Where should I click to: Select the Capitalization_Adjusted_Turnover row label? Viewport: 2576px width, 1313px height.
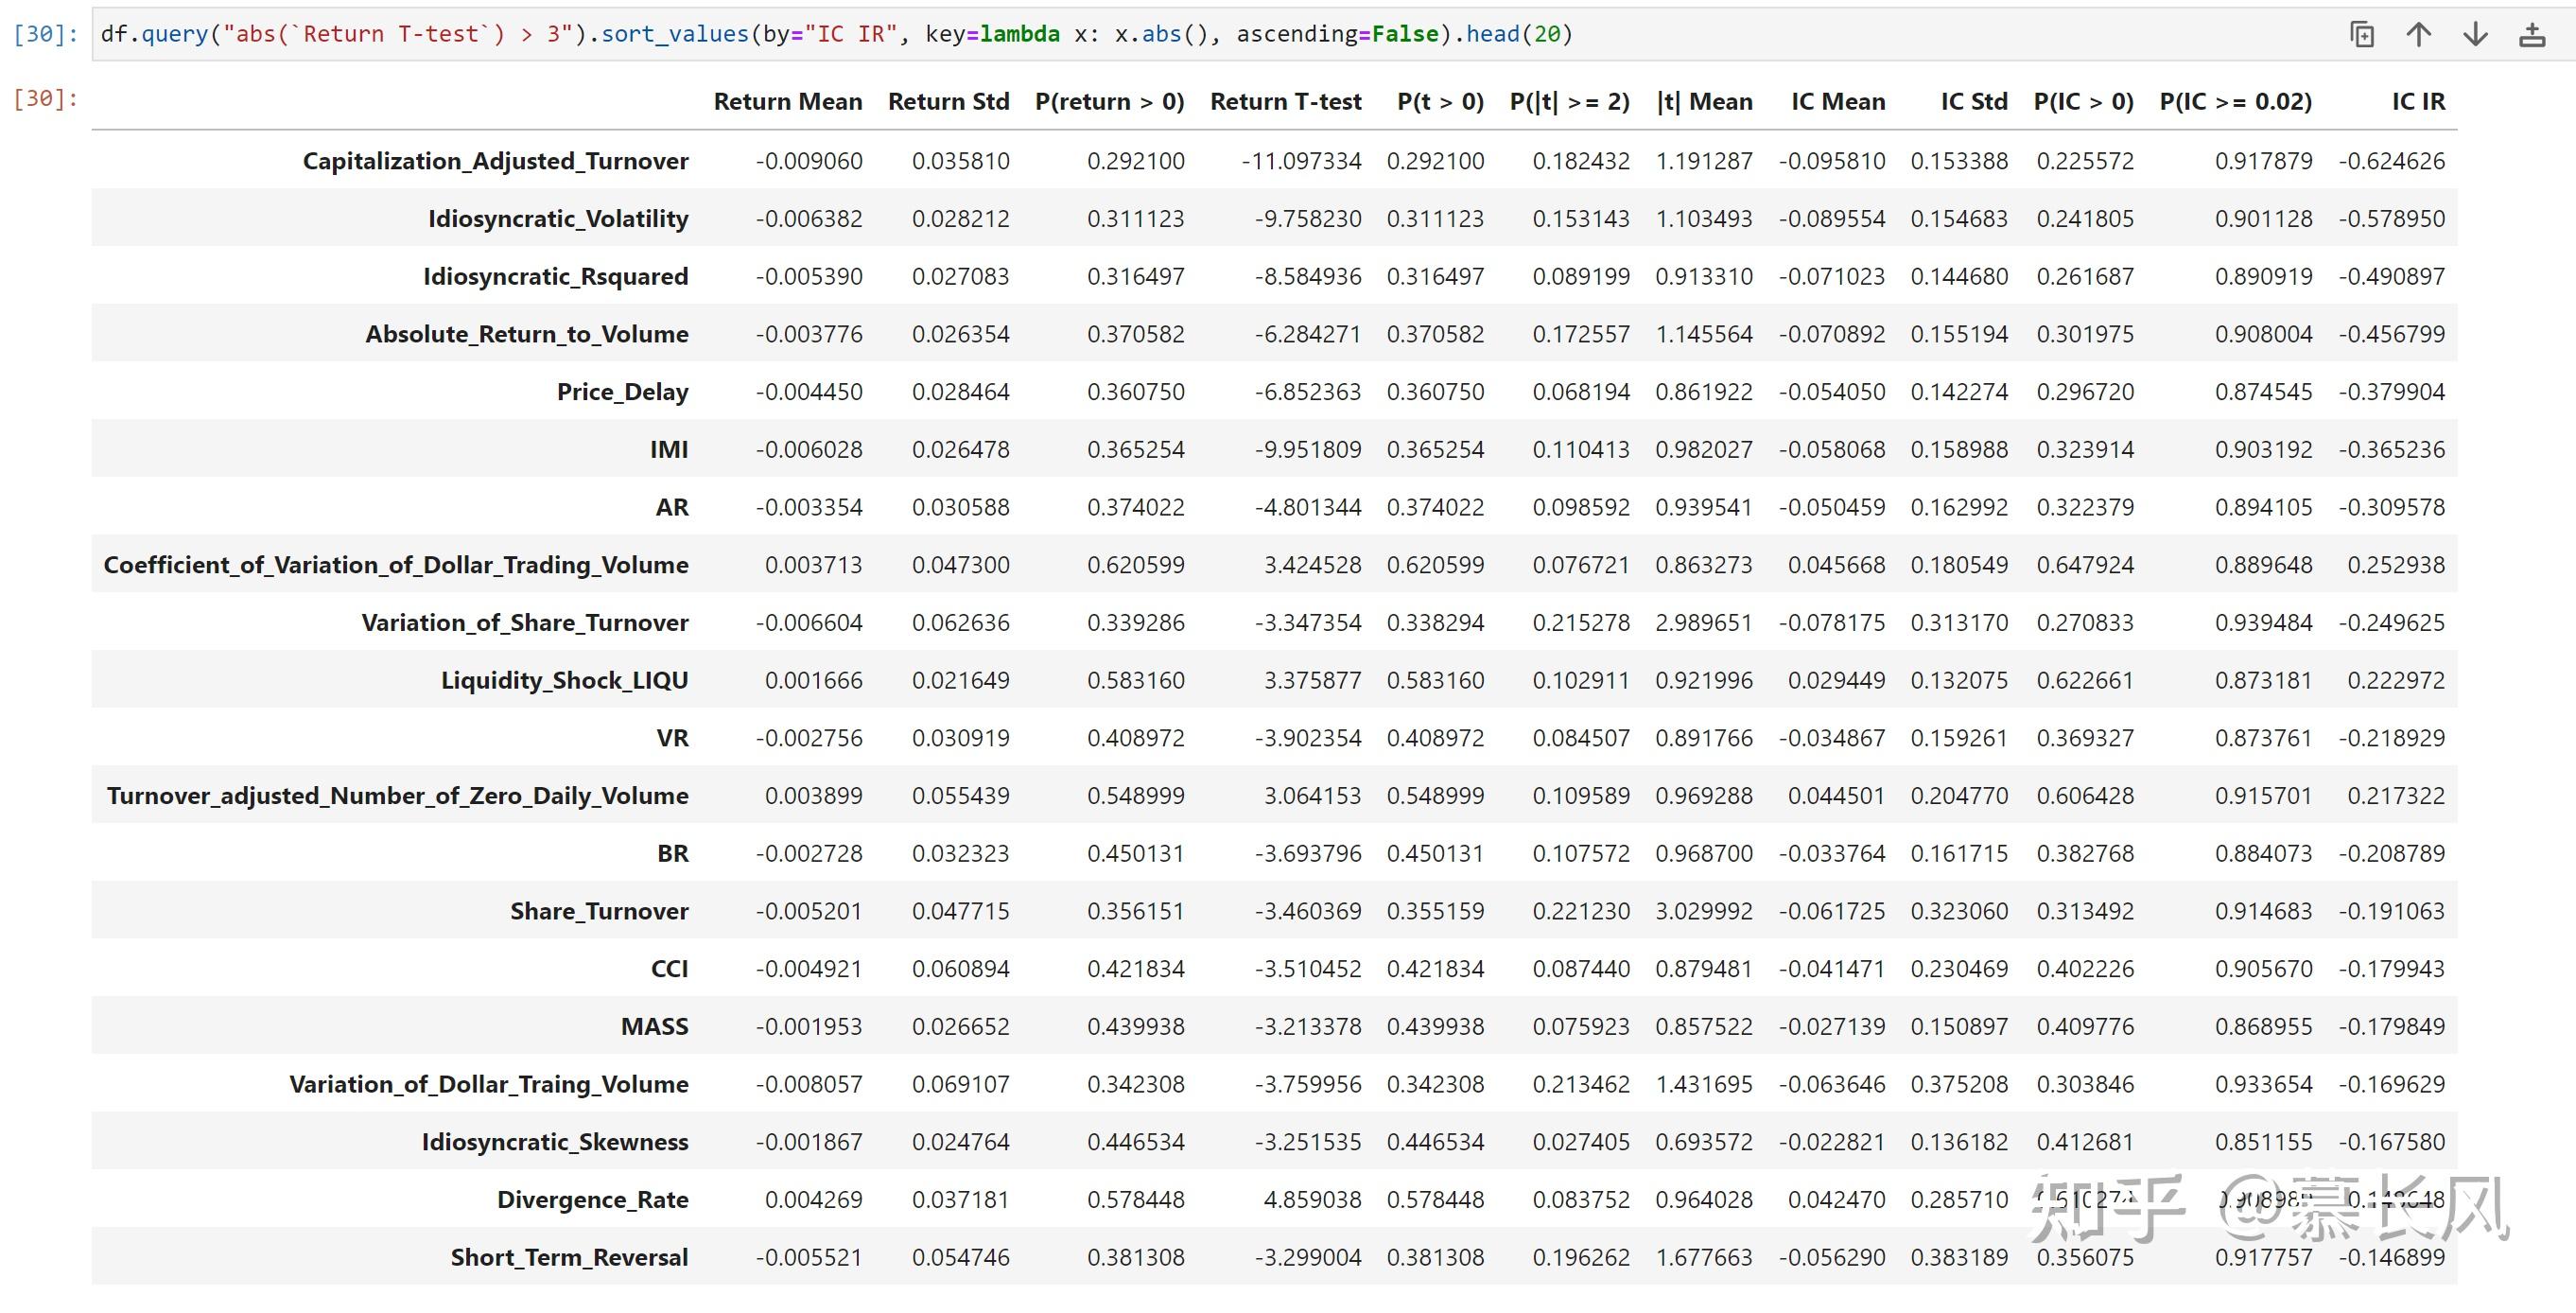[495, 161]
